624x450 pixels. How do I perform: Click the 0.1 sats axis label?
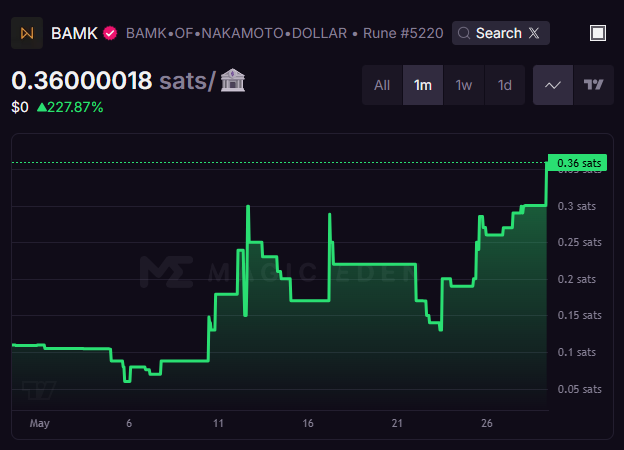pos(577,353)
